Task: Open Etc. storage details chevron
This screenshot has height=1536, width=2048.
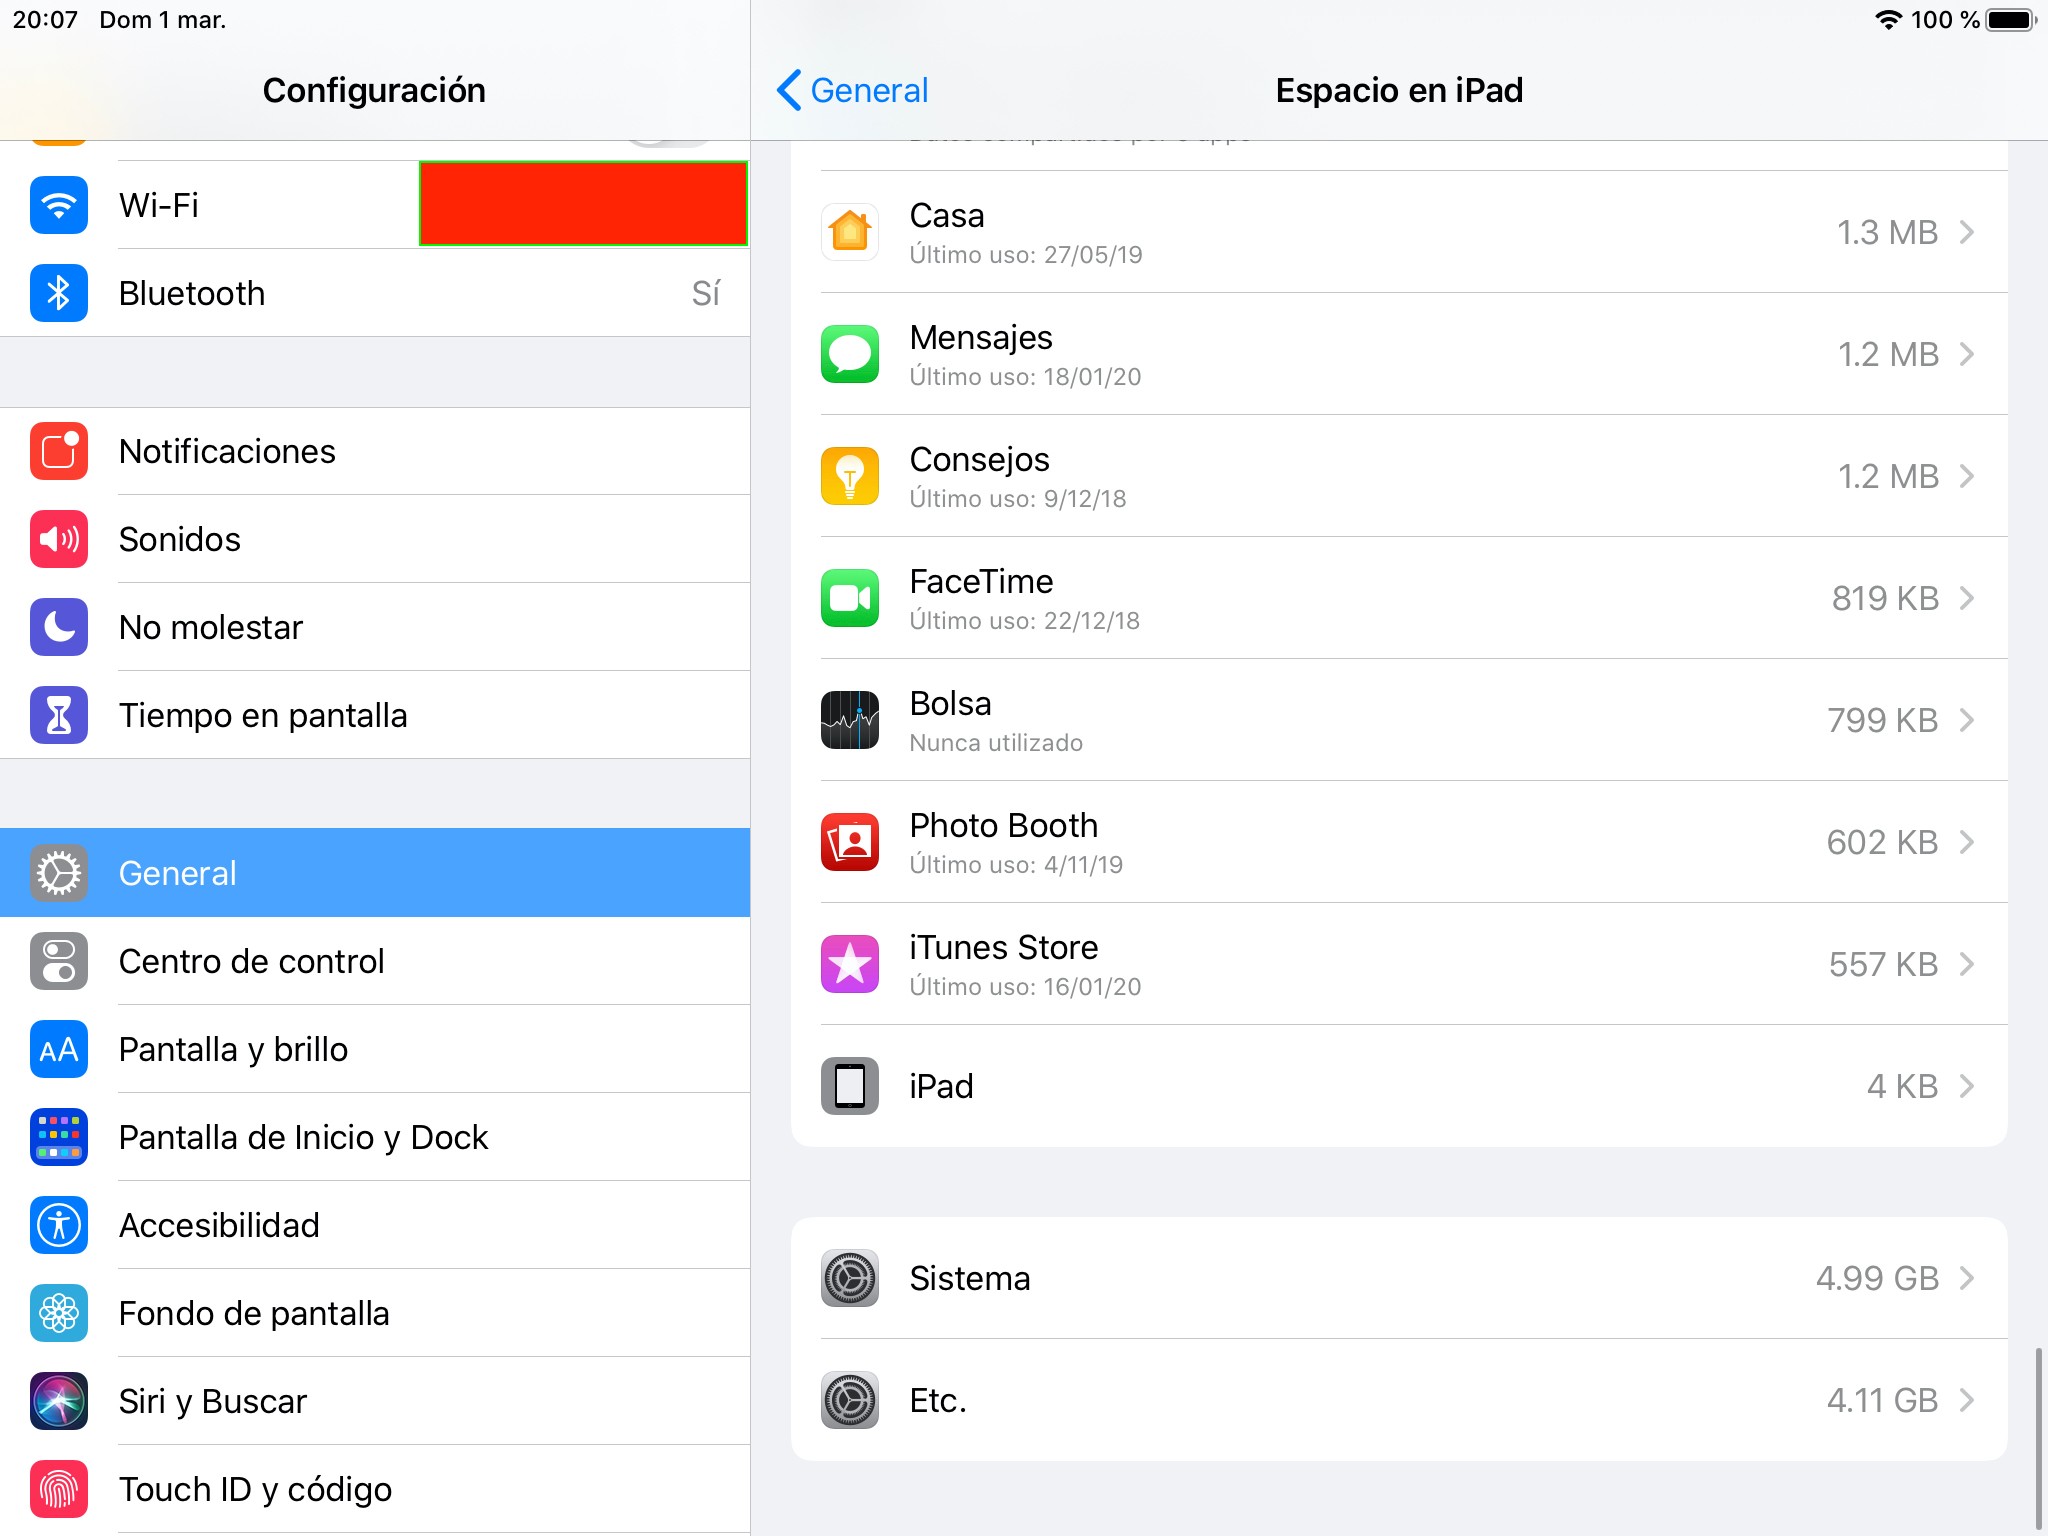Action: [x=1966, y=1400]
